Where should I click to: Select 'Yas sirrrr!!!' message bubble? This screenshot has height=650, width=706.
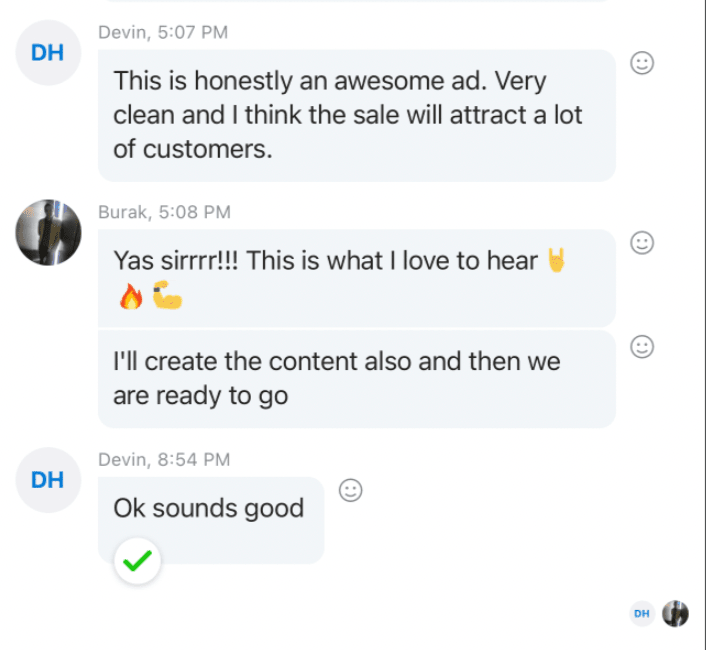point(357,278)
